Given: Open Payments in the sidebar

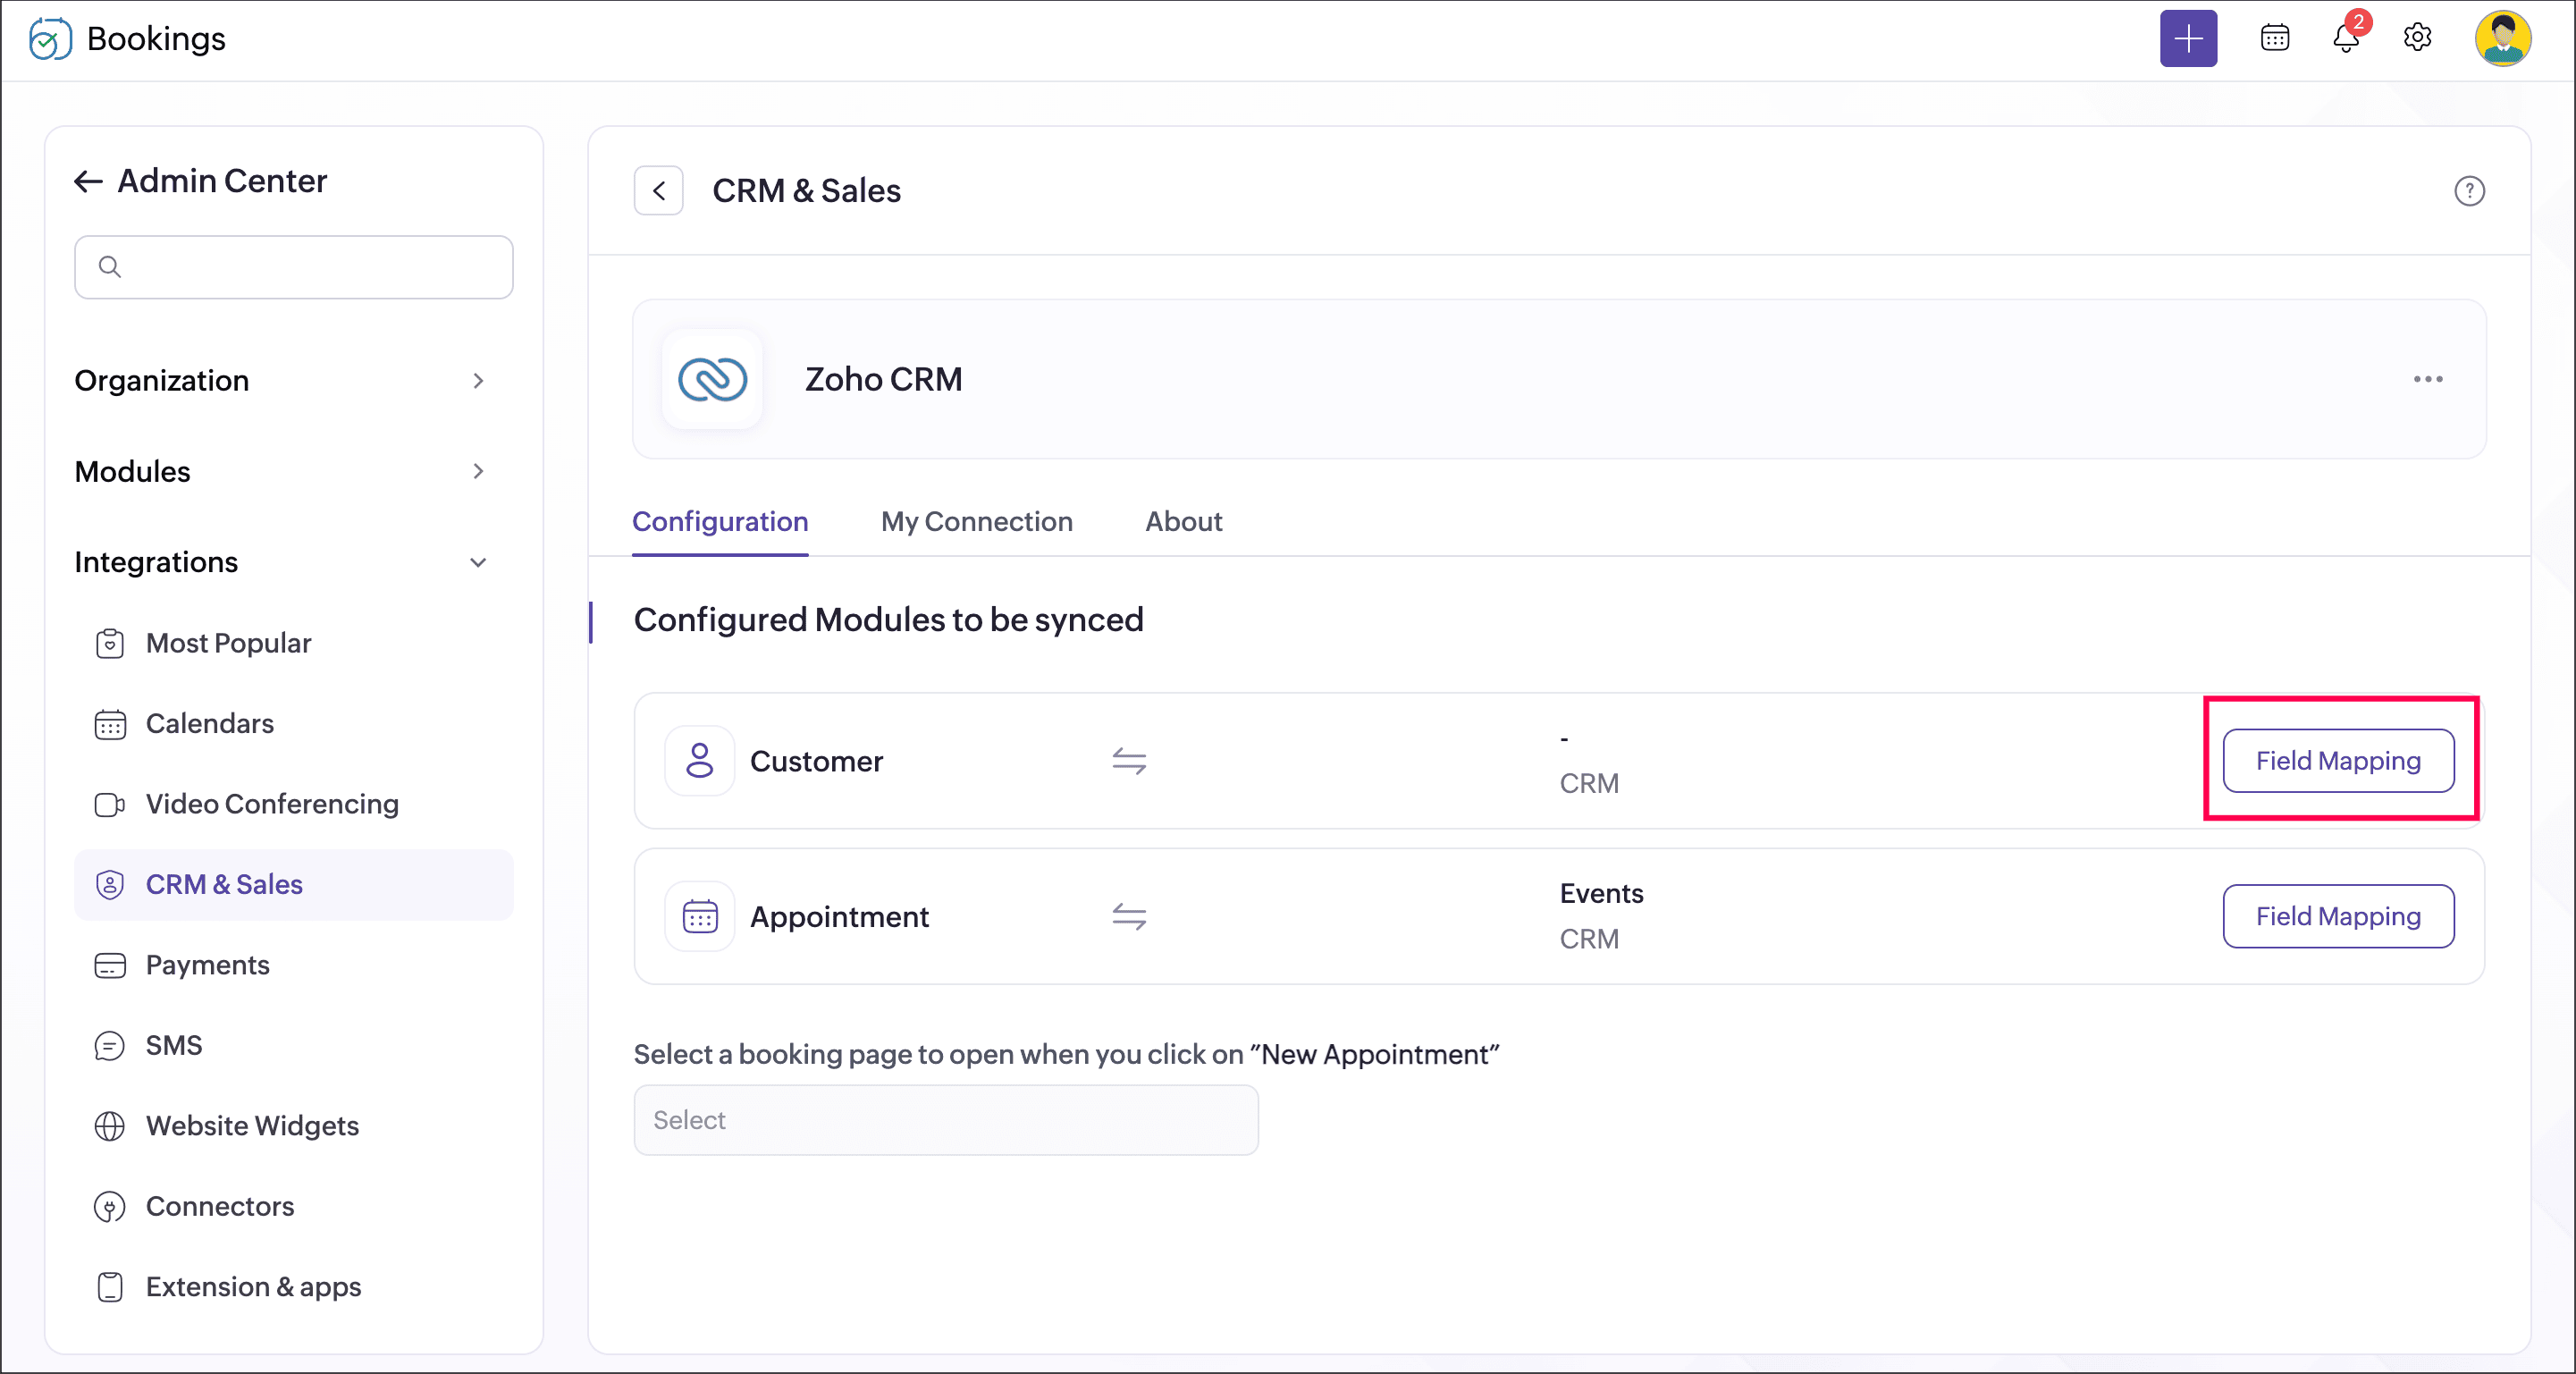Looking at the screenshot, I should click(x=207, y=965).
